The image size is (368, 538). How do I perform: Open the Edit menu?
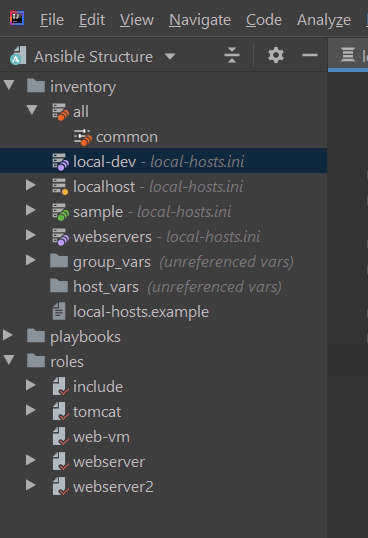click(92, 20)
